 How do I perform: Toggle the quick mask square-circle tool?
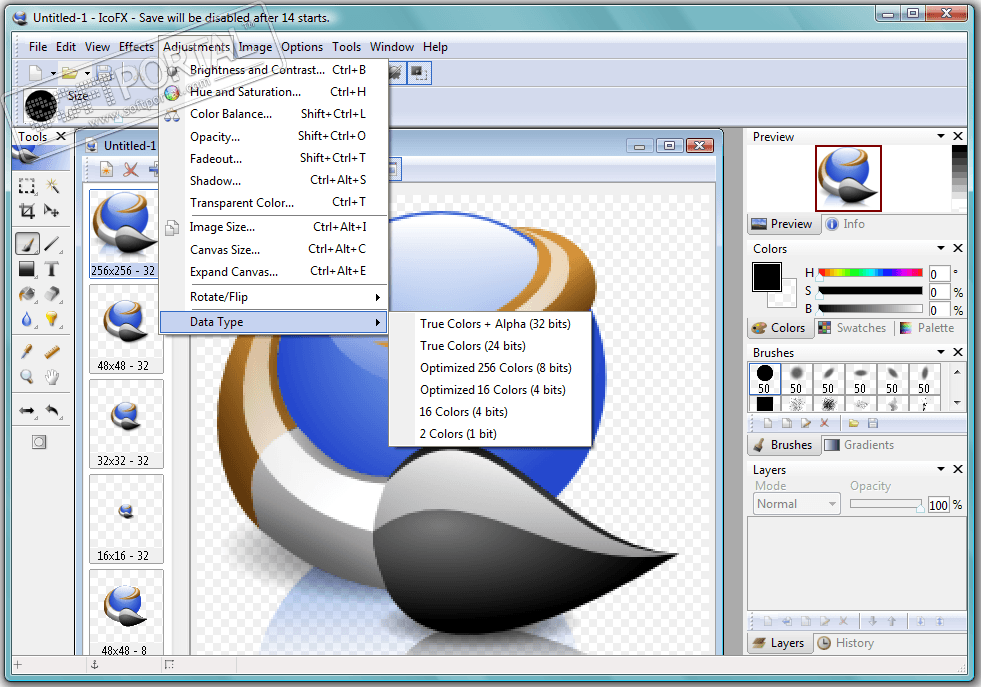coord(39,442)
